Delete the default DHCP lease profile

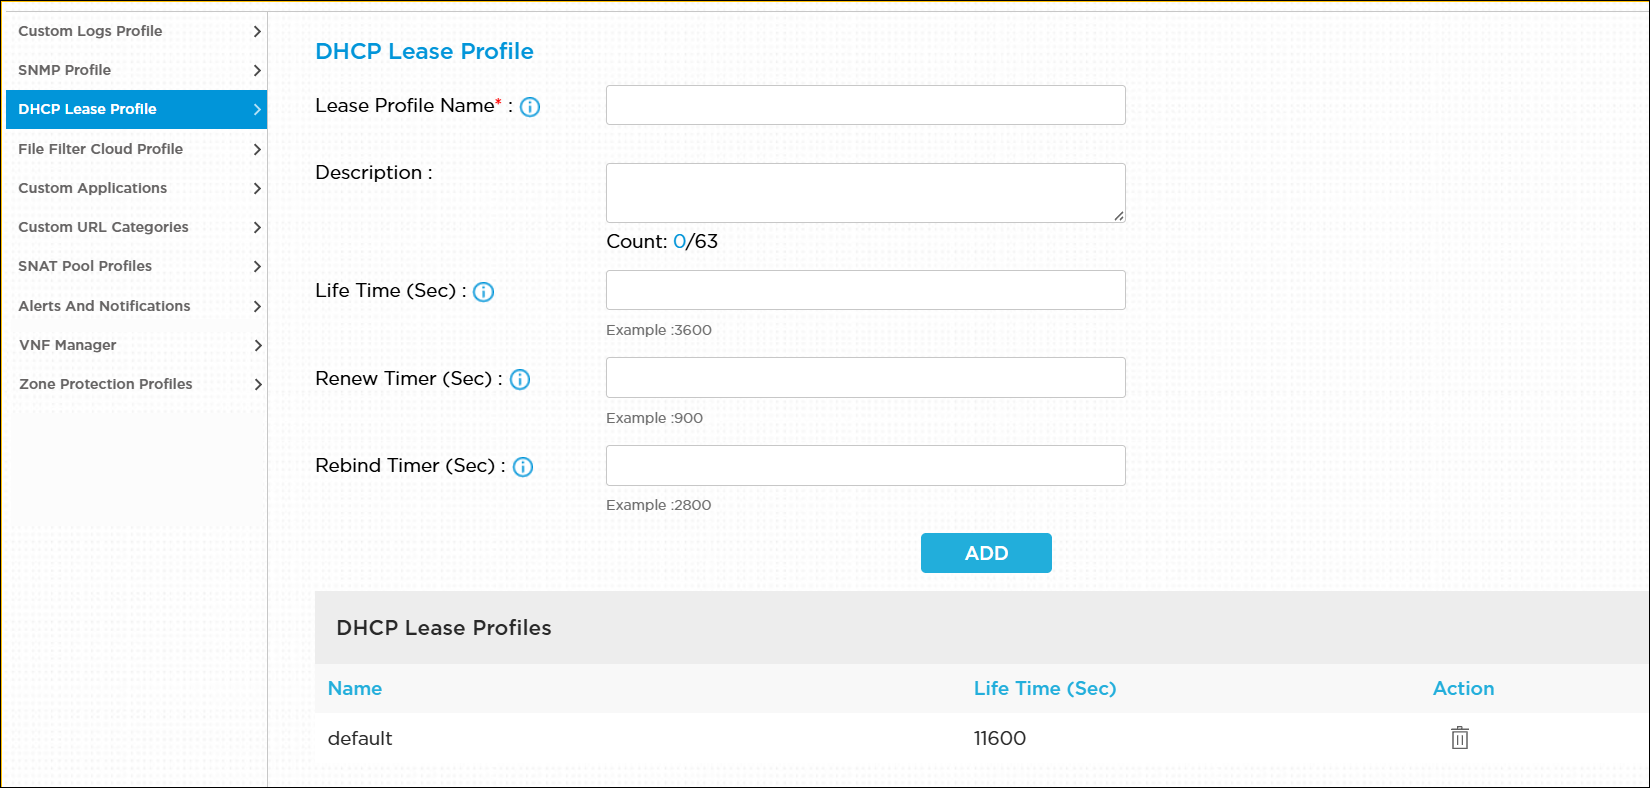[x=1459, y=737]
